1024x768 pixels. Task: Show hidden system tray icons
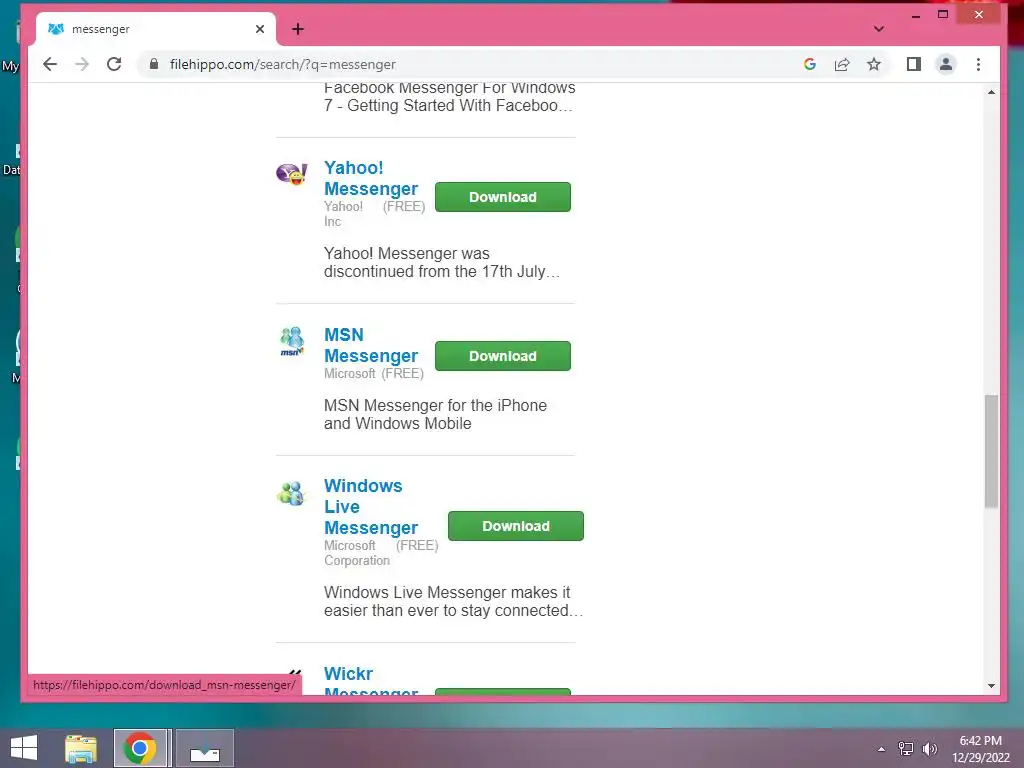pyautogui.click(x=882, y=749)
